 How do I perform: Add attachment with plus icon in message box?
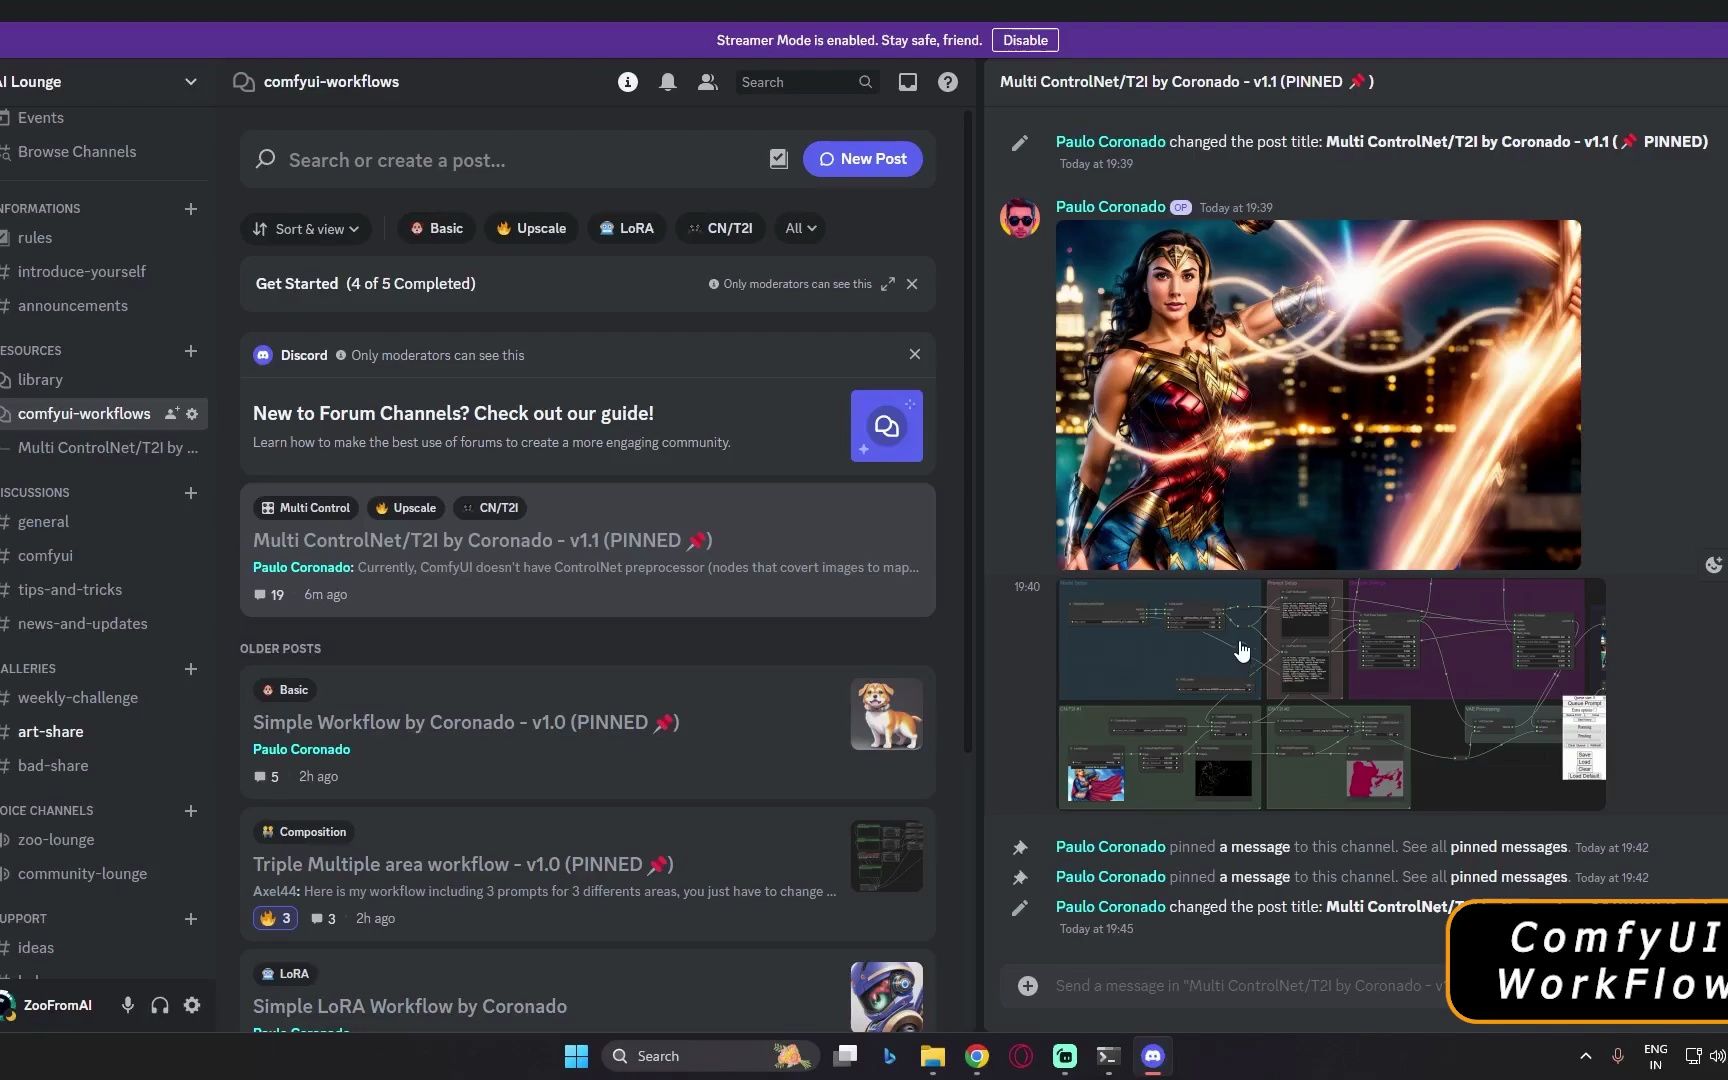1027,986
